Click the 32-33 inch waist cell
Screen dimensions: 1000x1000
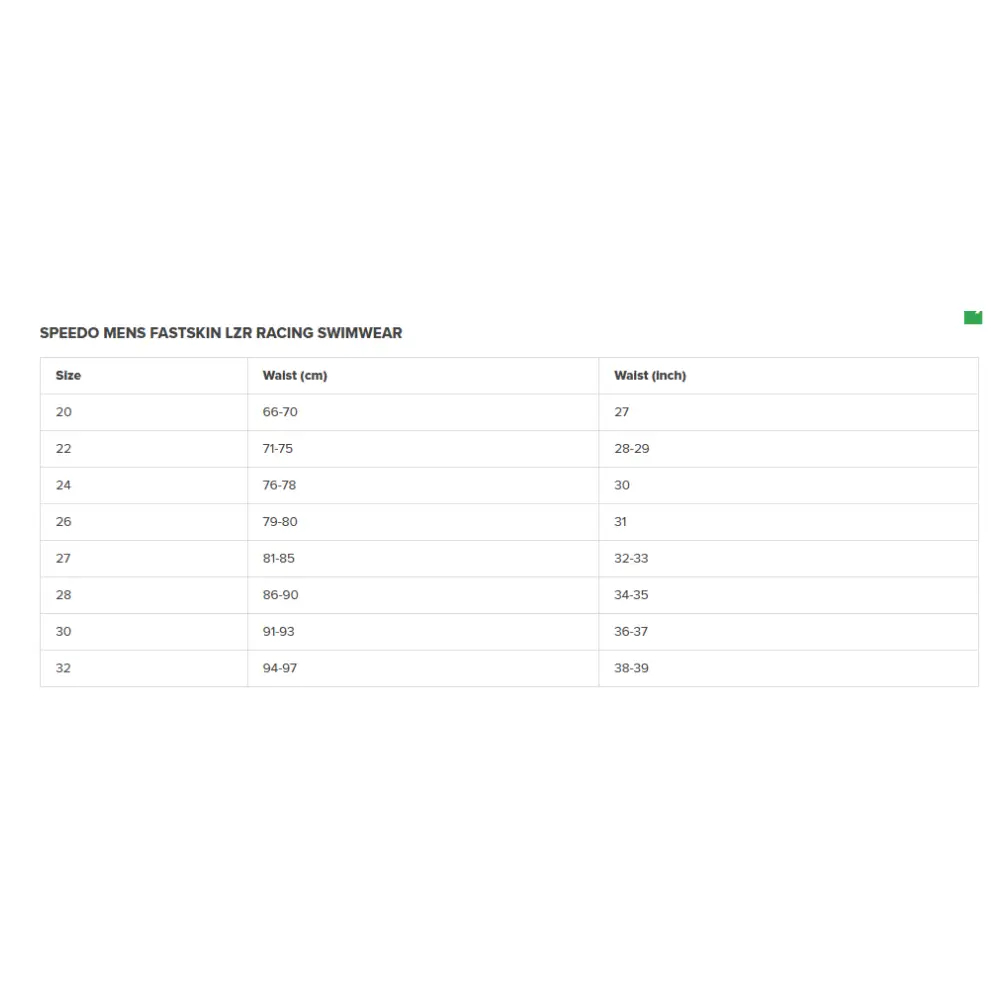point(631,558)
